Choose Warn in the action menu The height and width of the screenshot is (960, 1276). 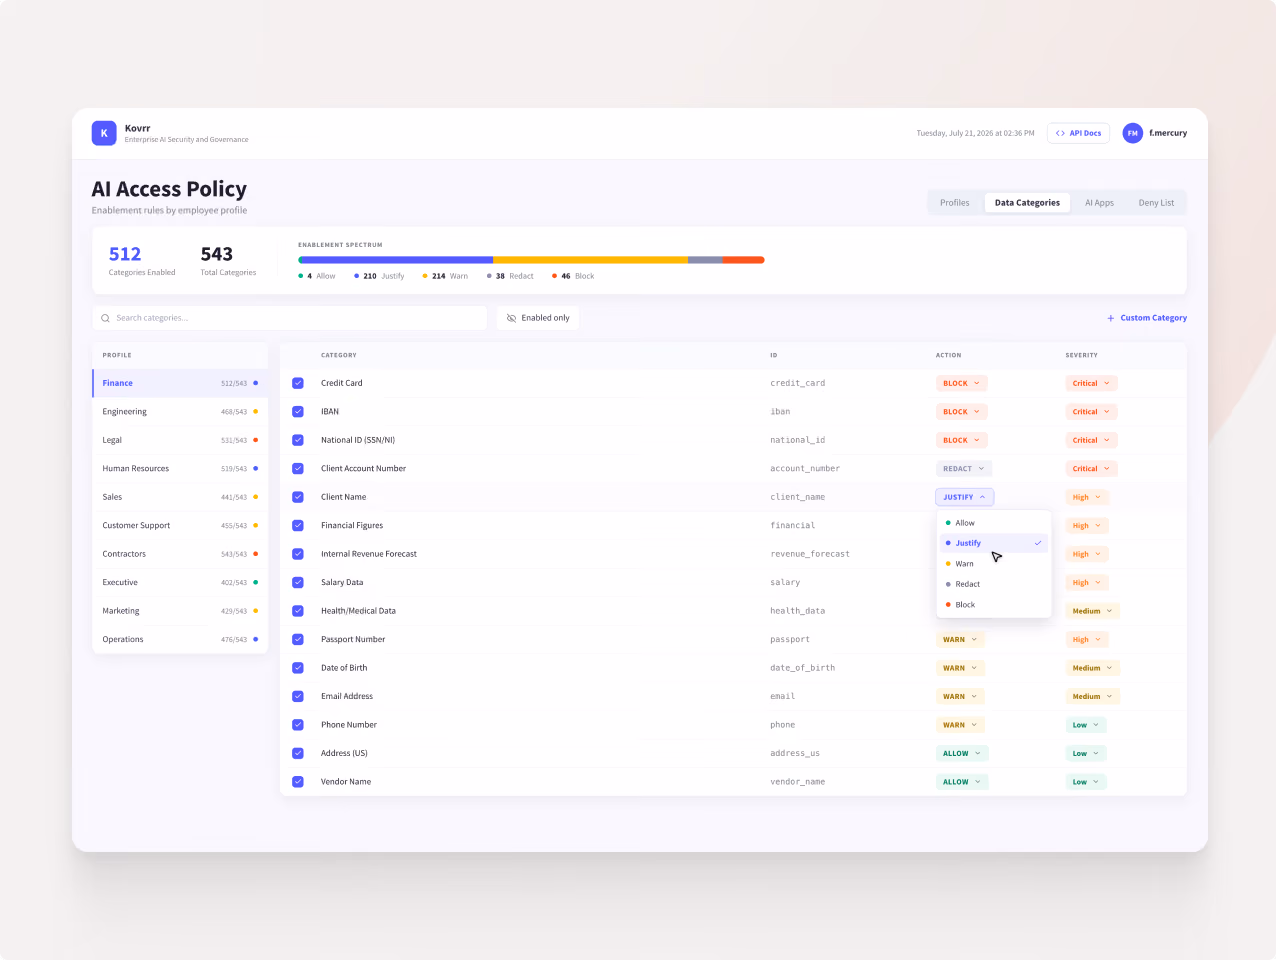[x=994, y=564]
